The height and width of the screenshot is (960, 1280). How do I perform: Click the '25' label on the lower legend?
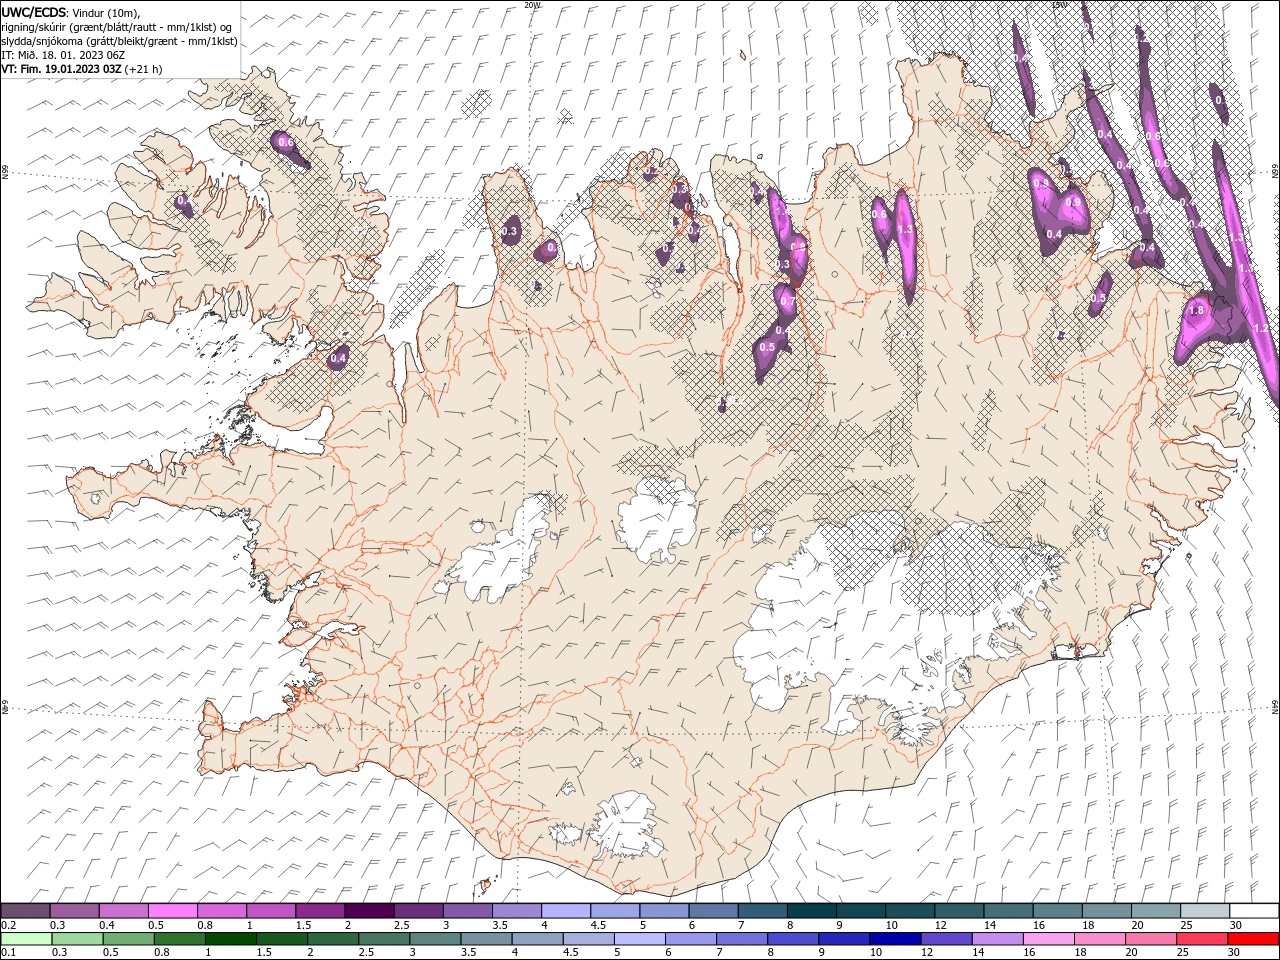1182,953
